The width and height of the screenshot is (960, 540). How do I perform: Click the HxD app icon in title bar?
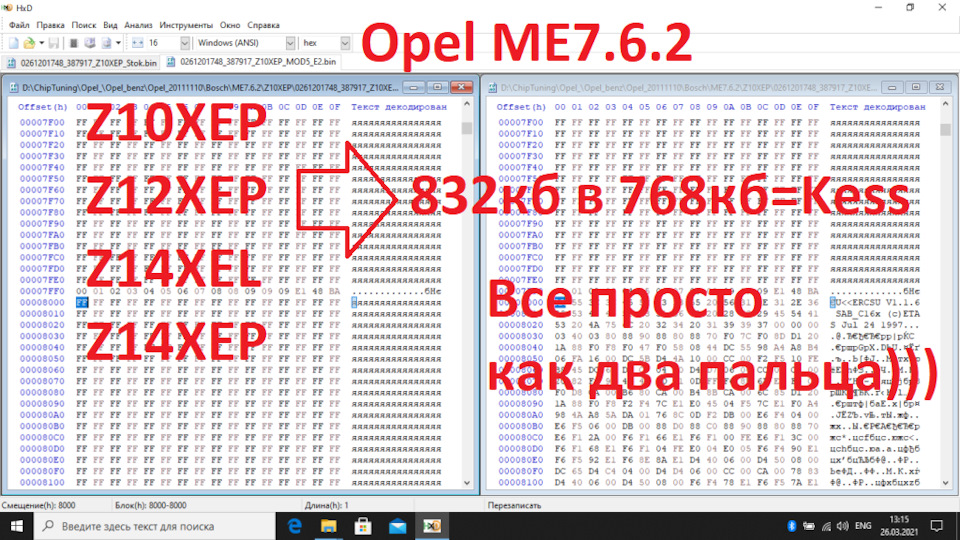[x=7, y=7]
